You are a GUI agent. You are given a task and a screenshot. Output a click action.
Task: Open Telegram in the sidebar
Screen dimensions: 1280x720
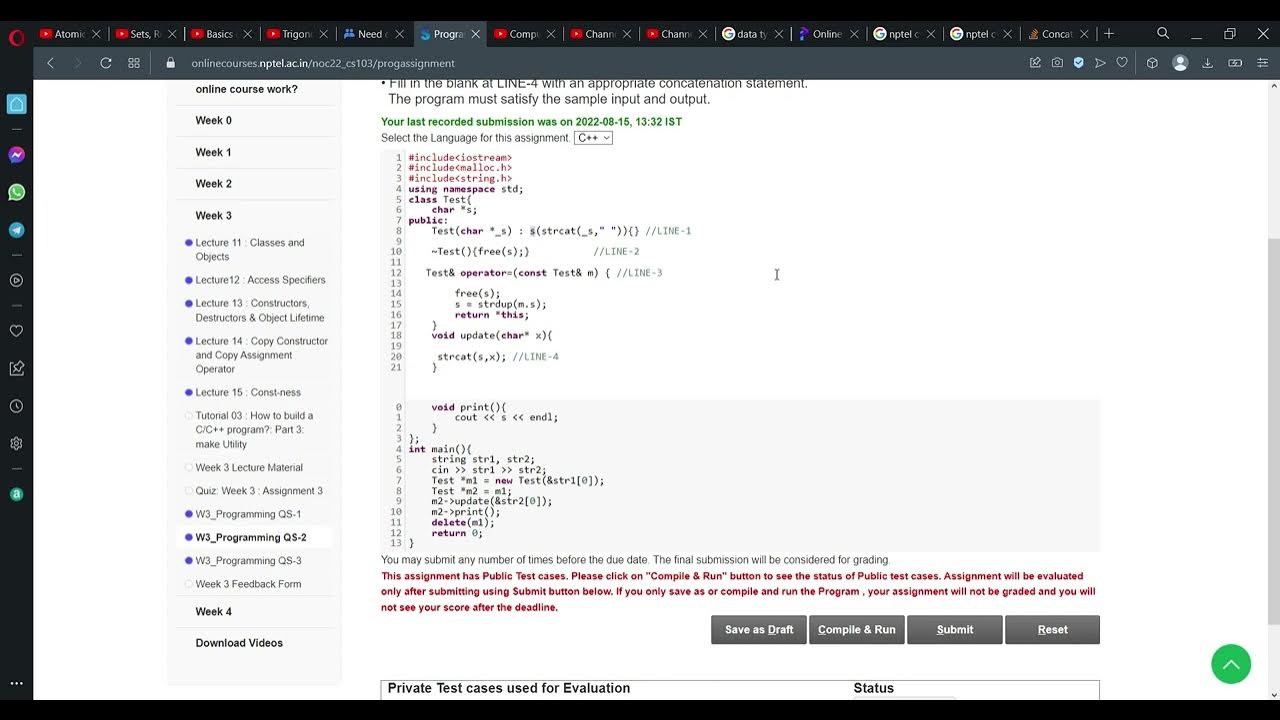click(x=17, y=229)
